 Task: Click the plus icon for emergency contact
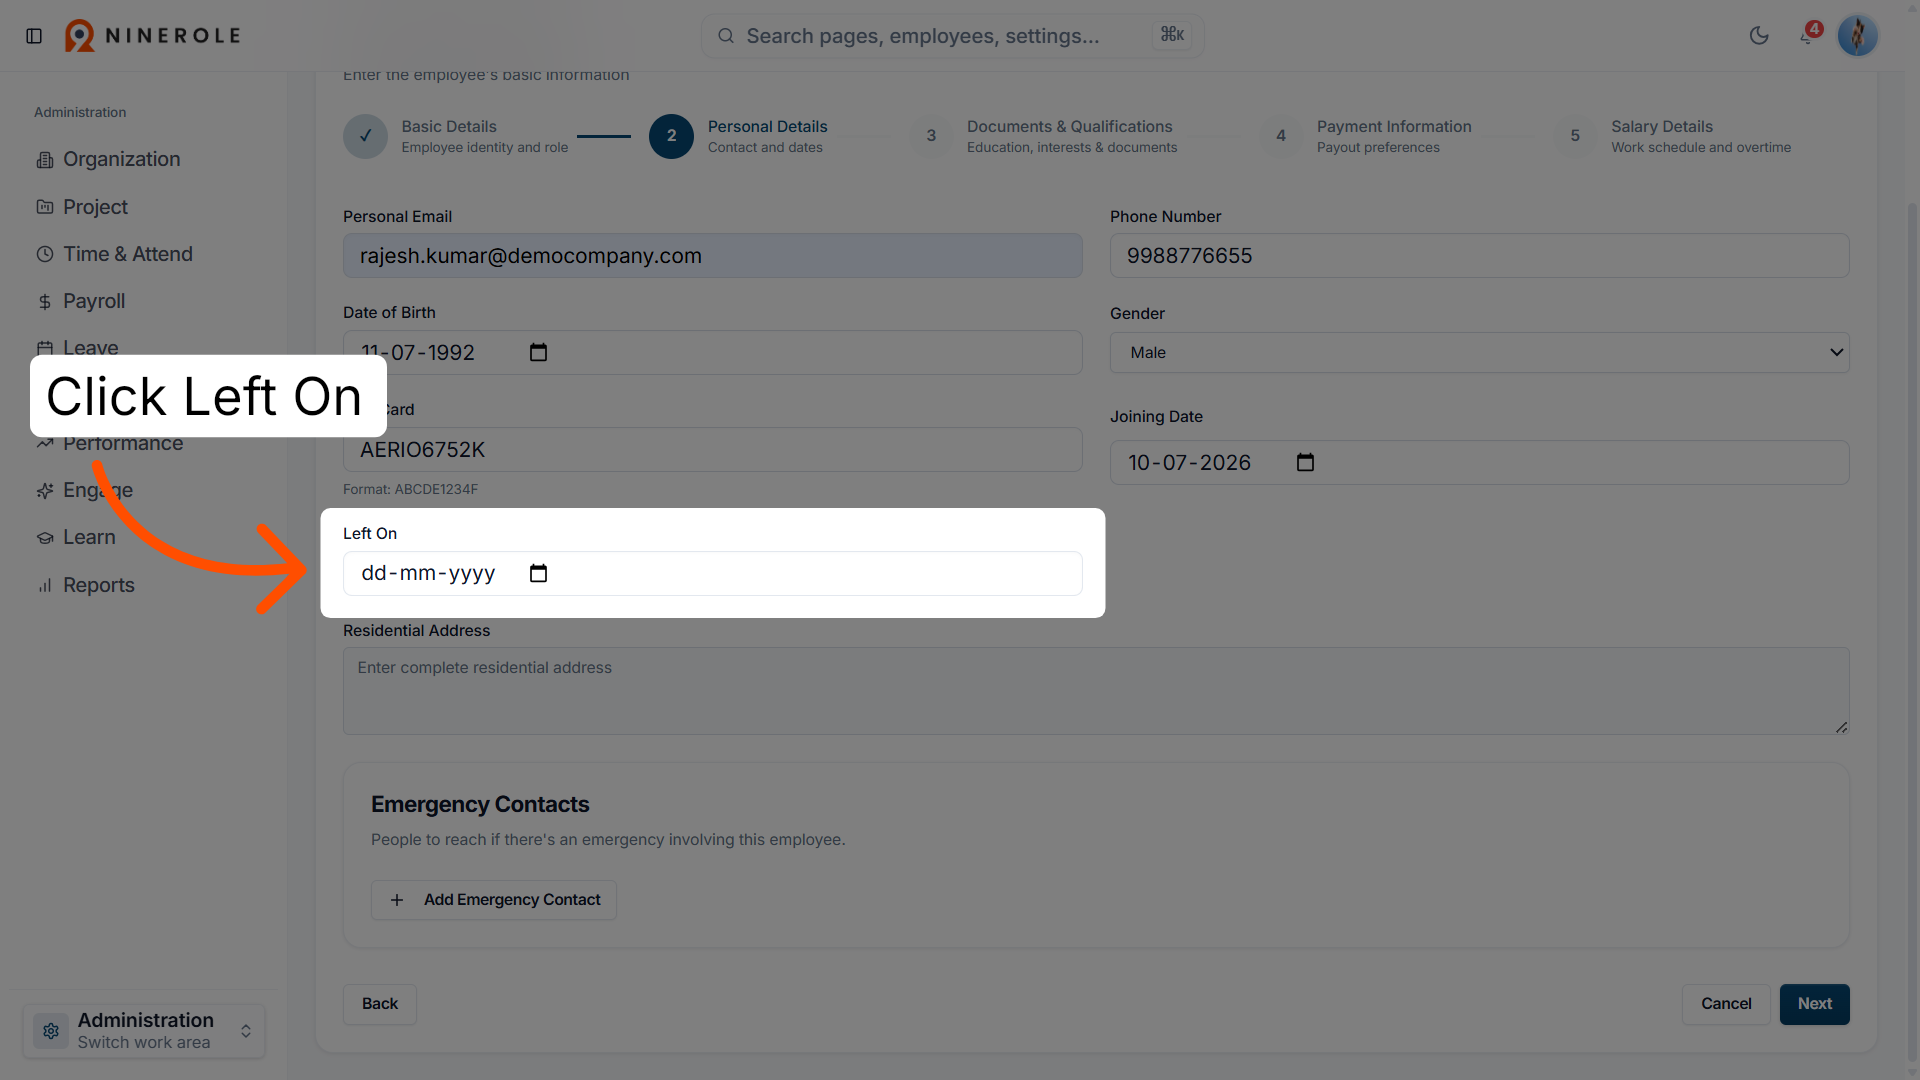click(397, 900)
